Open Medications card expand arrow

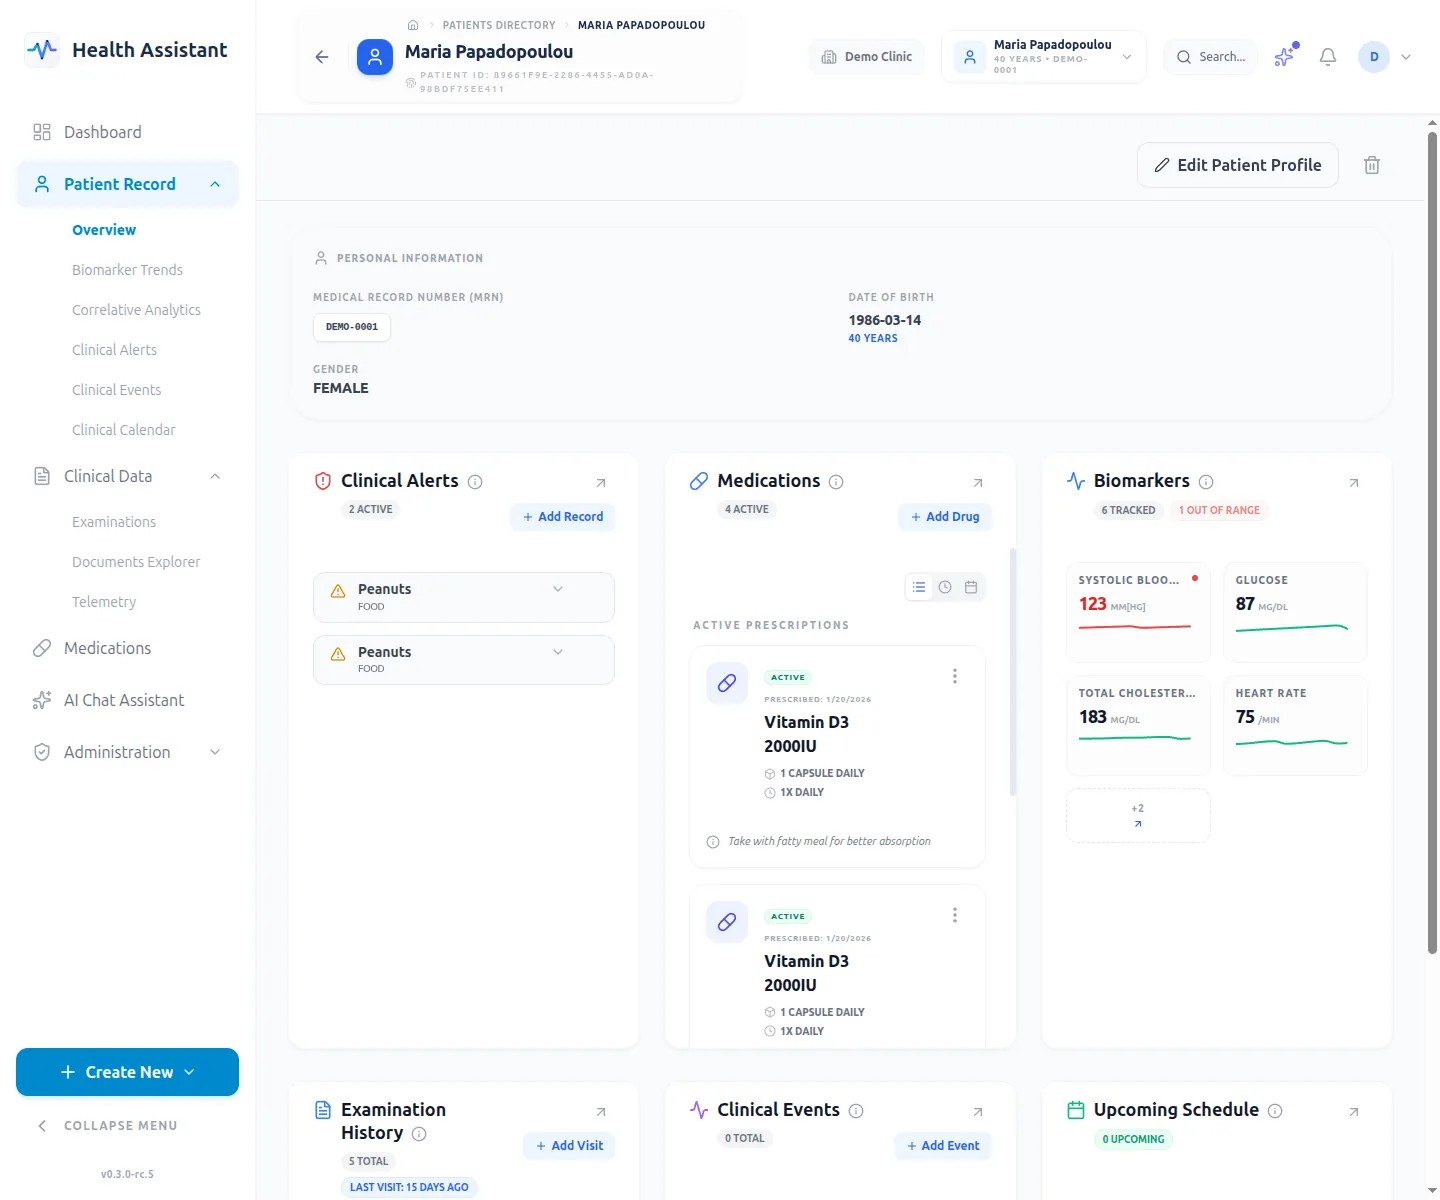click(x=978, y=483)
